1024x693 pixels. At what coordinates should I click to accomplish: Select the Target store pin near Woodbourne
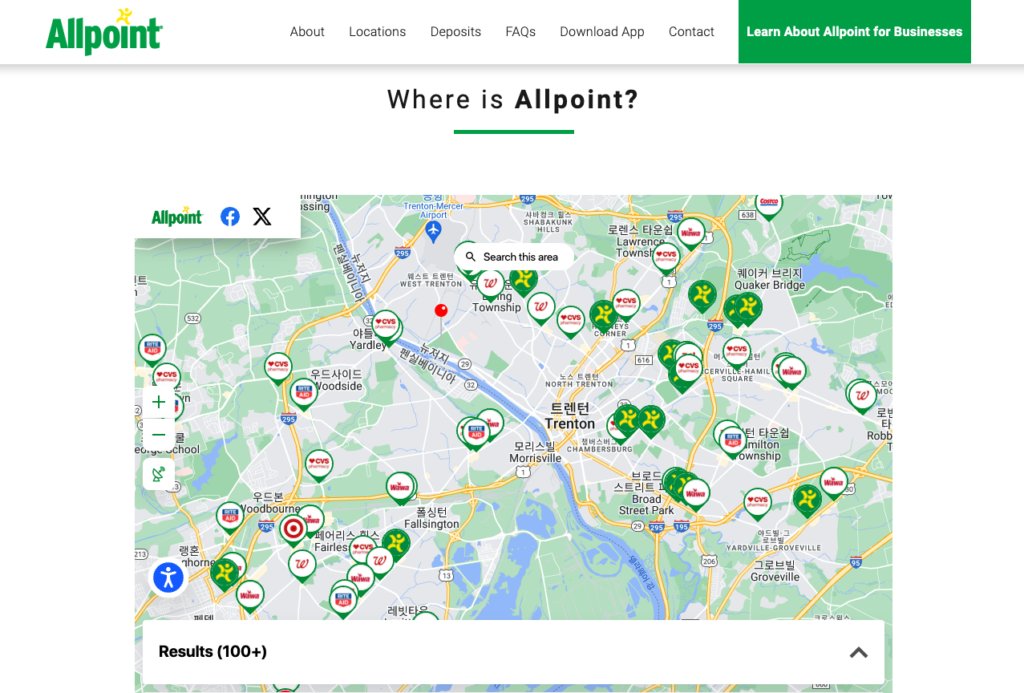293,529
